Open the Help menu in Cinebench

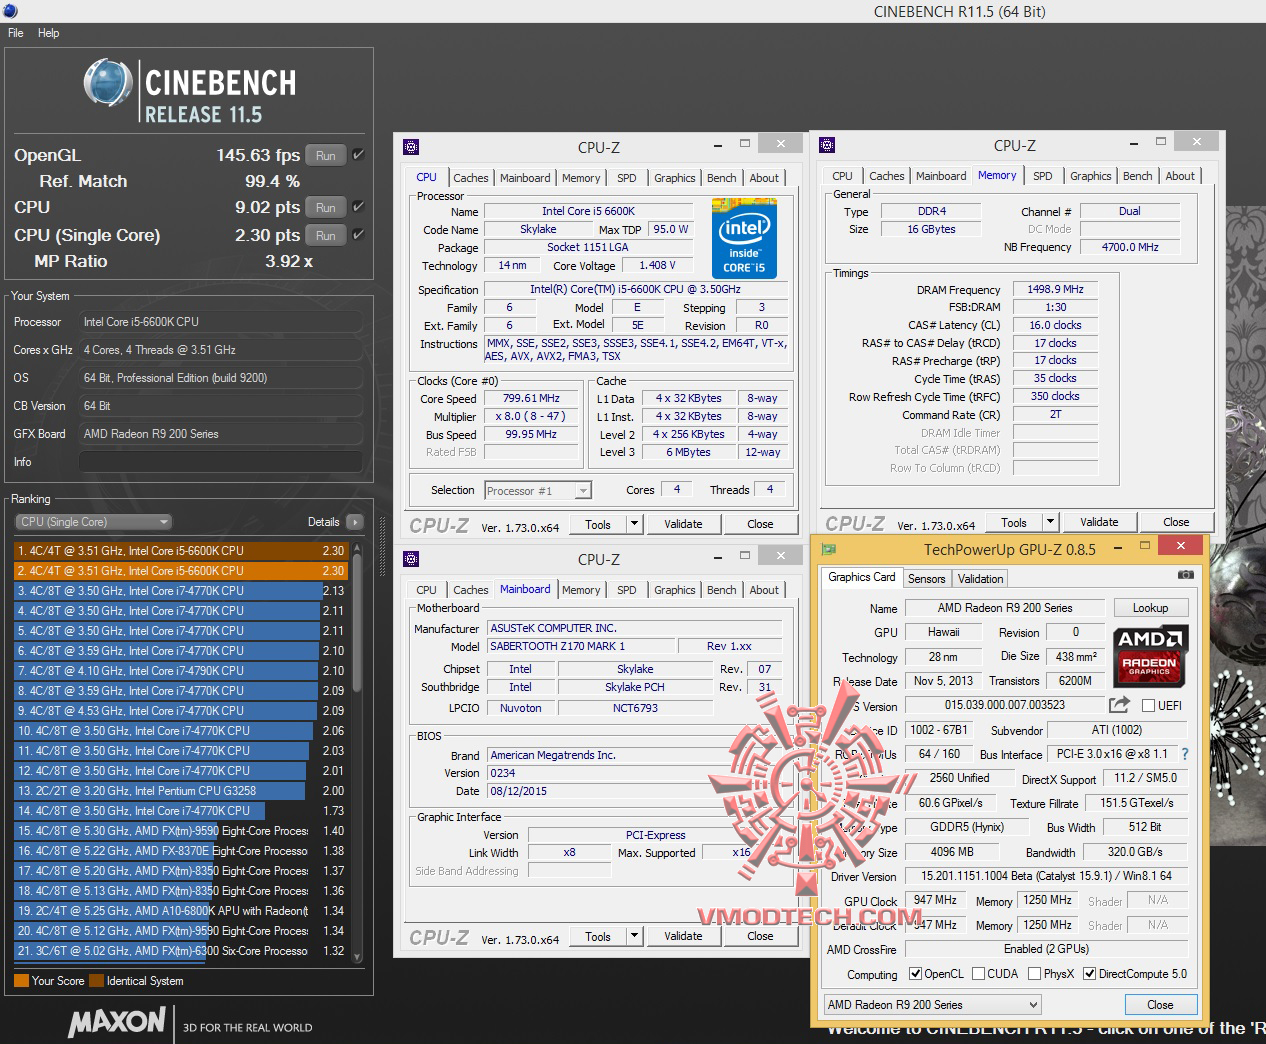click(x=48, y=33)
